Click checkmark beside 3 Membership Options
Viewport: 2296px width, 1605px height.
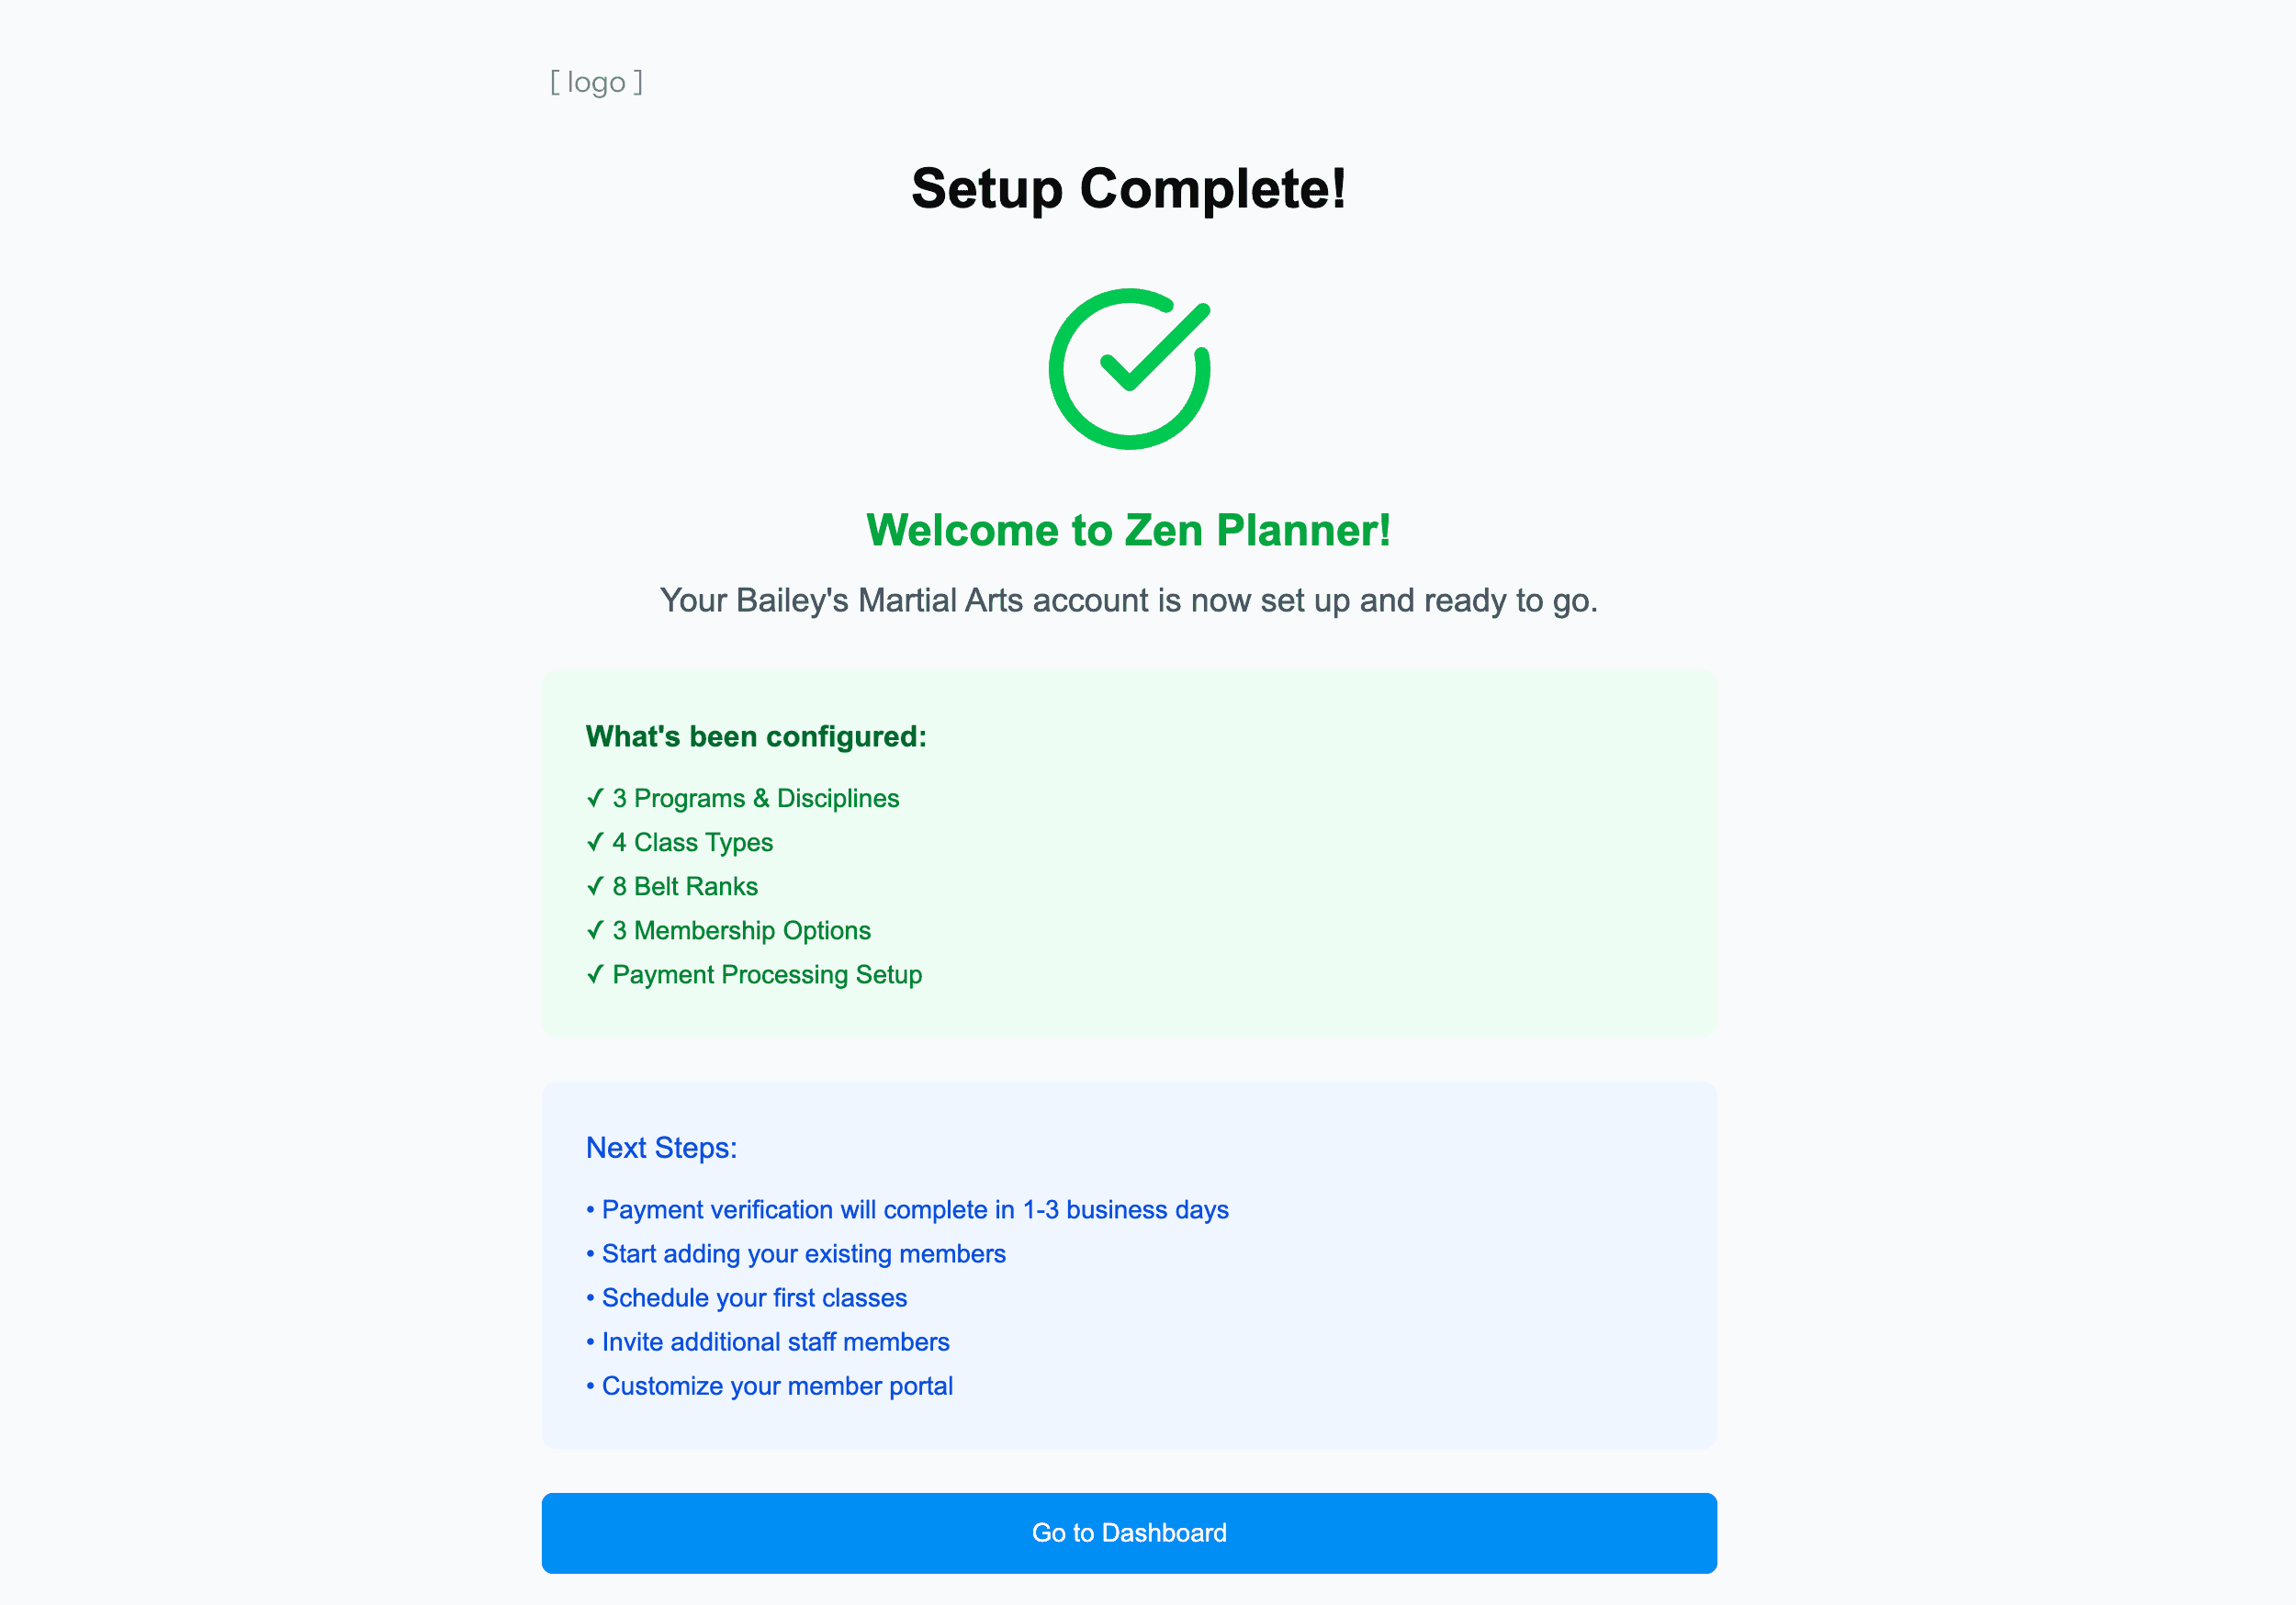point(595,930)
